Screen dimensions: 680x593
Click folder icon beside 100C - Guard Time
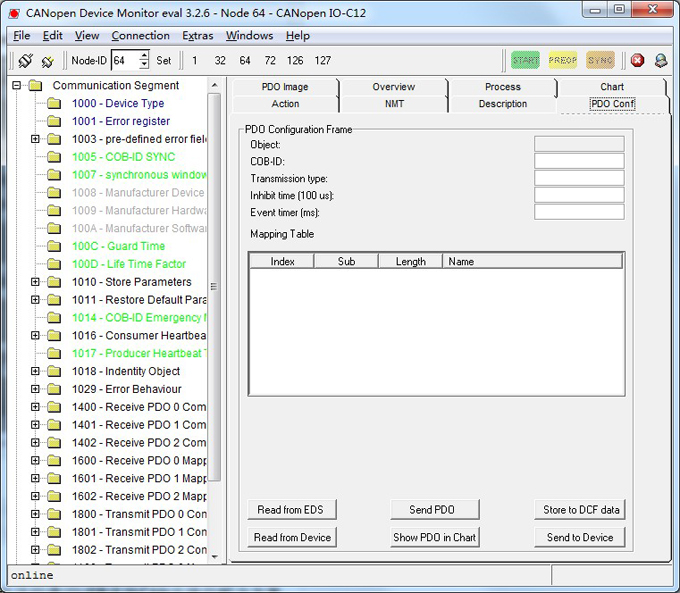pyautogui.click(x=54, y=246)
